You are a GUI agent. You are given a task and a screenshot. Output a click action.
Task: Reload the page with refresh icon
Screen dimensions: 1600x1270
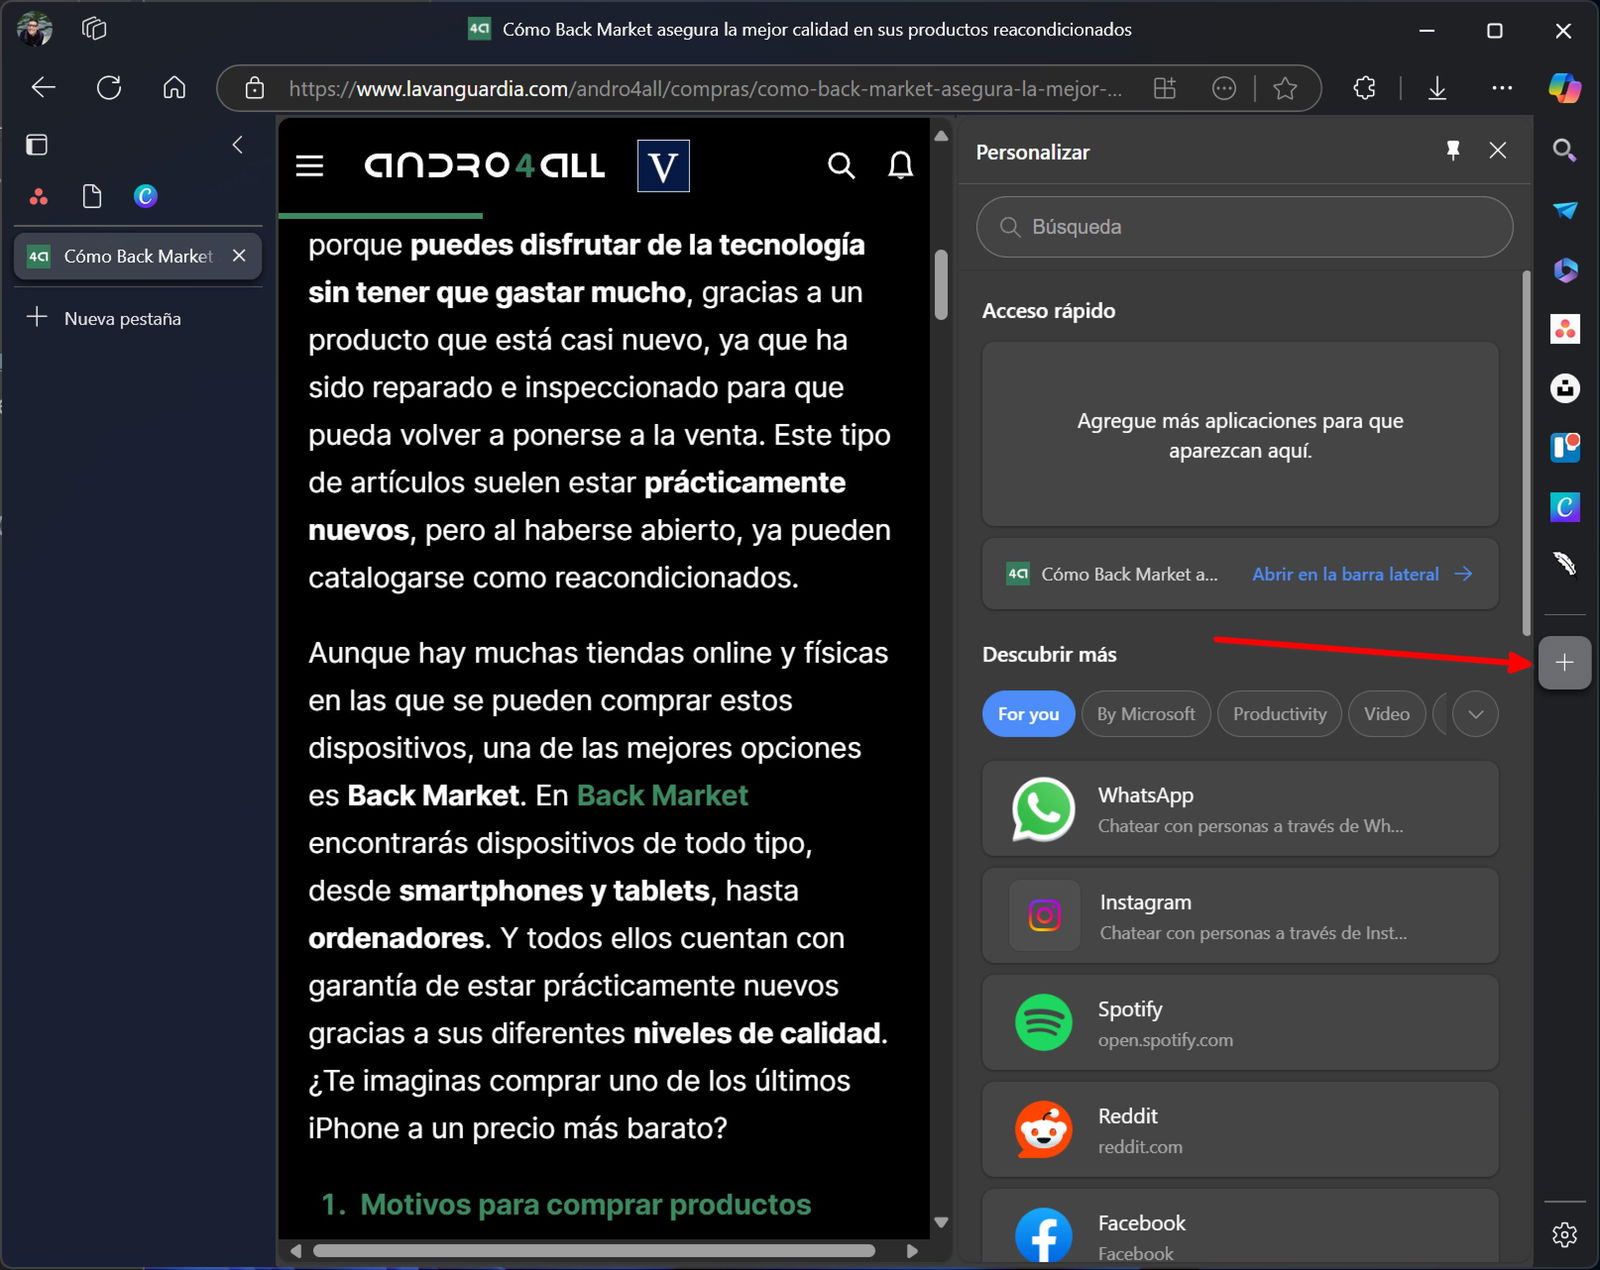pos(109,88)
